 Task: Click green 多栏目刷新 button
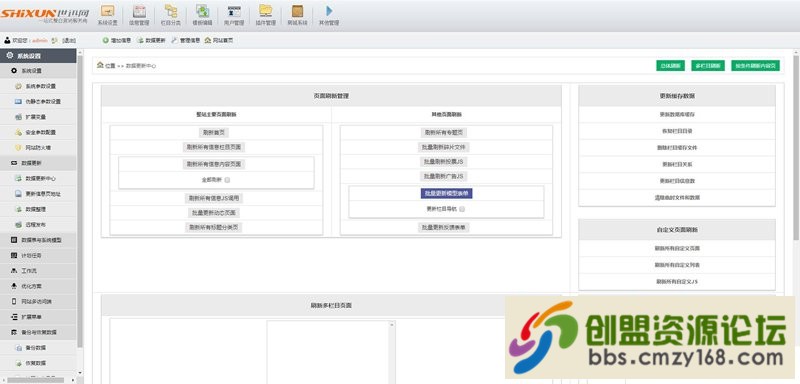(708, 66)
